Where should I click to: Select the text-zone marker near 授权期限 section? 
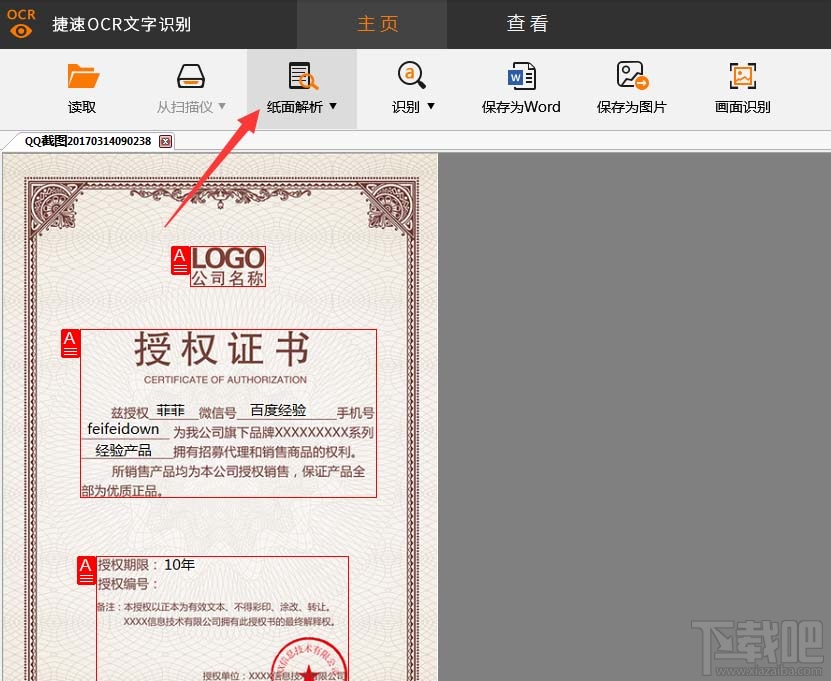pos(89,571)
